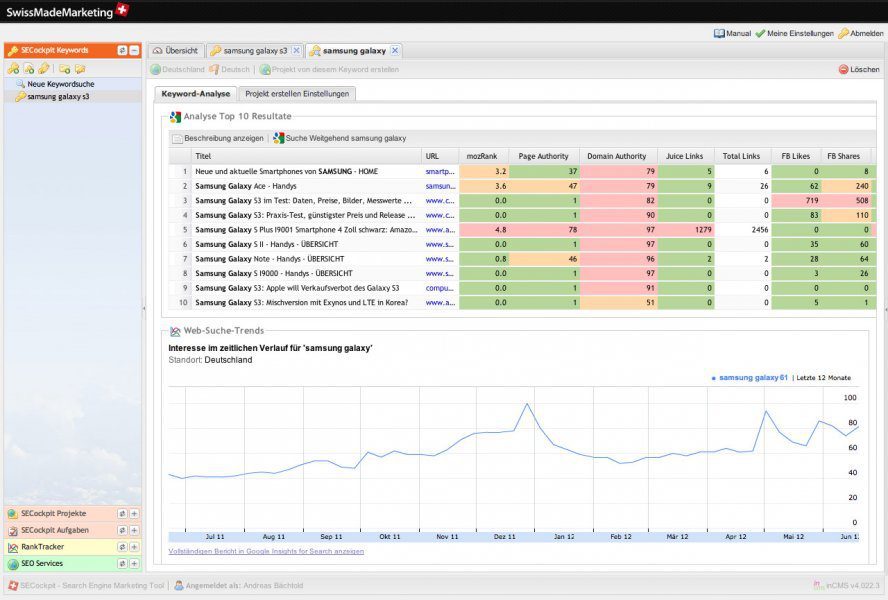Open Vollständigen Bericht in Google Insights link
Screen dimensions: 888x600
[x=266, y=551]
